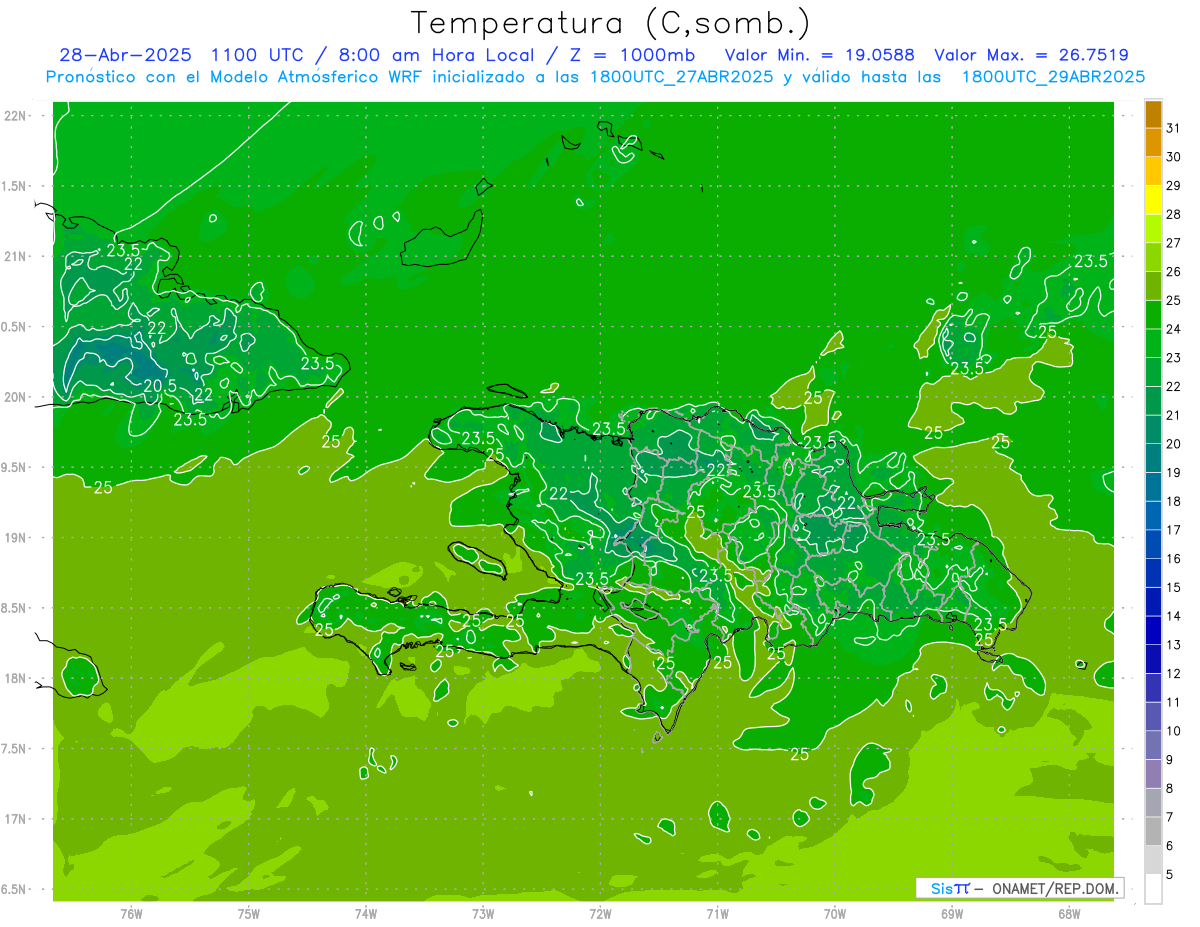Click the yellow swatch between 28 and 29
Screen dimensions: 1200x927
pos(1153,200)
